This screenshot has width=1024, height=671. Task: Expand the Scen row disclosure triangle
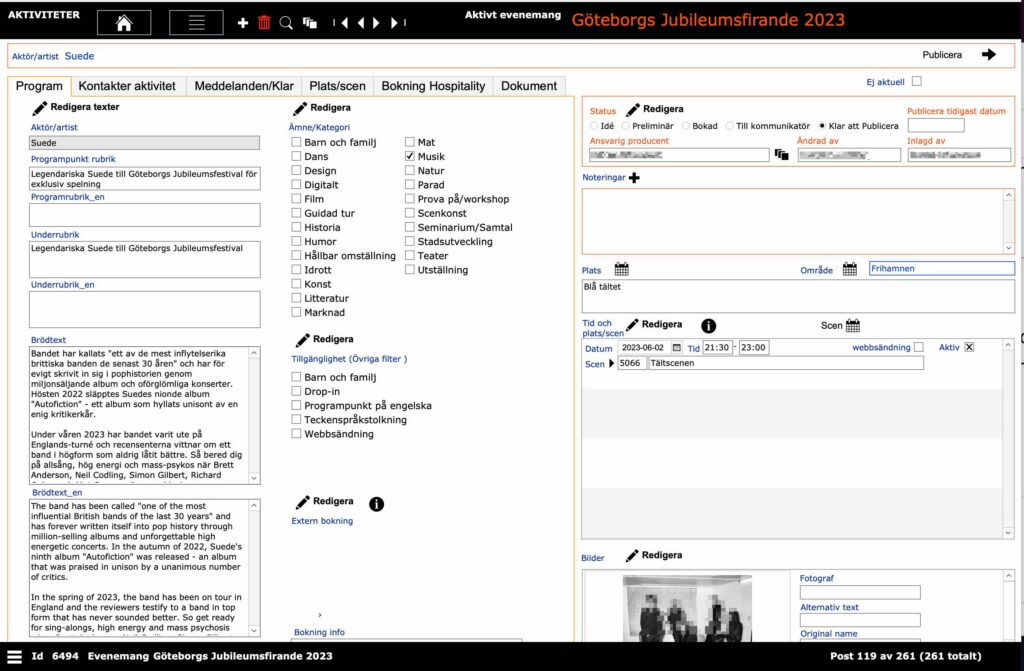coord(611,363)
